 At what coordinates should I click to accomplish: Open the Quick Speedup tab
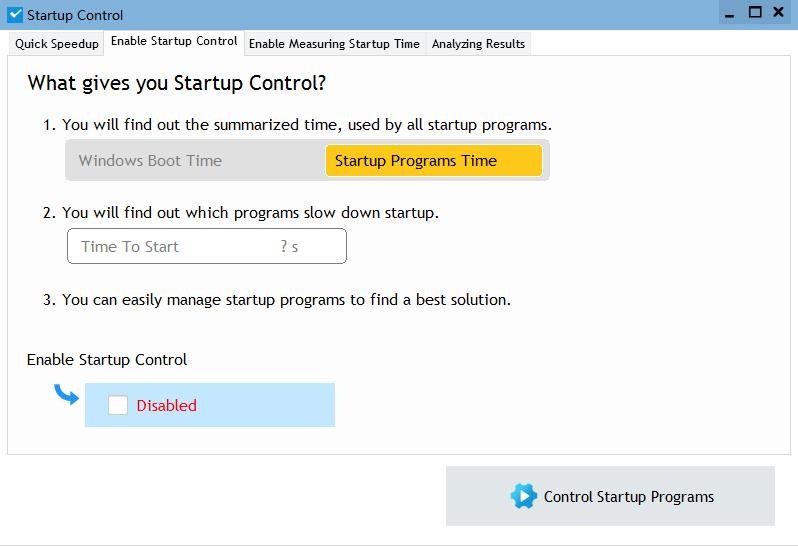click(56, 44)
